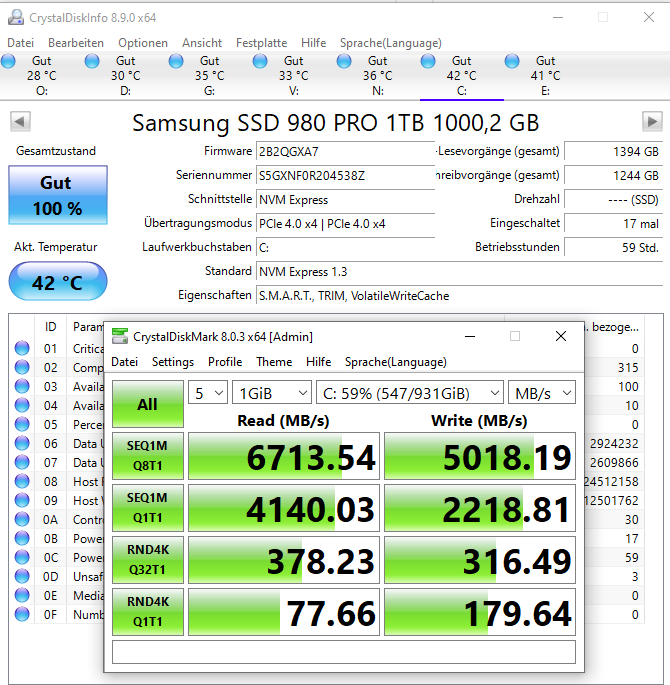Select drive V: status orb
This screenshot has height=685, width=670.
(x=260, y=61)
